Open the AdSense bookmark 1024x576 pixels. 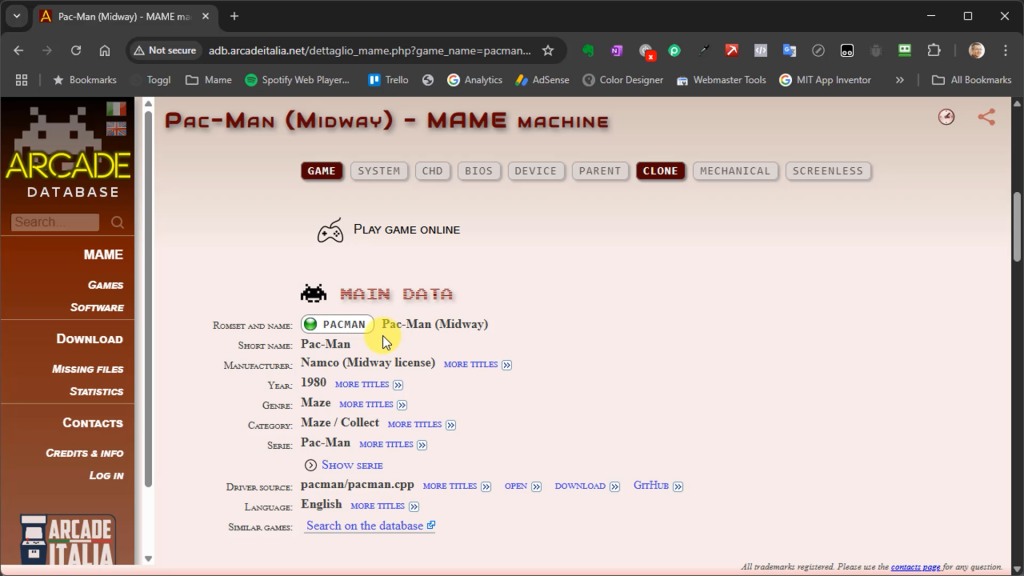coord(542,80)
